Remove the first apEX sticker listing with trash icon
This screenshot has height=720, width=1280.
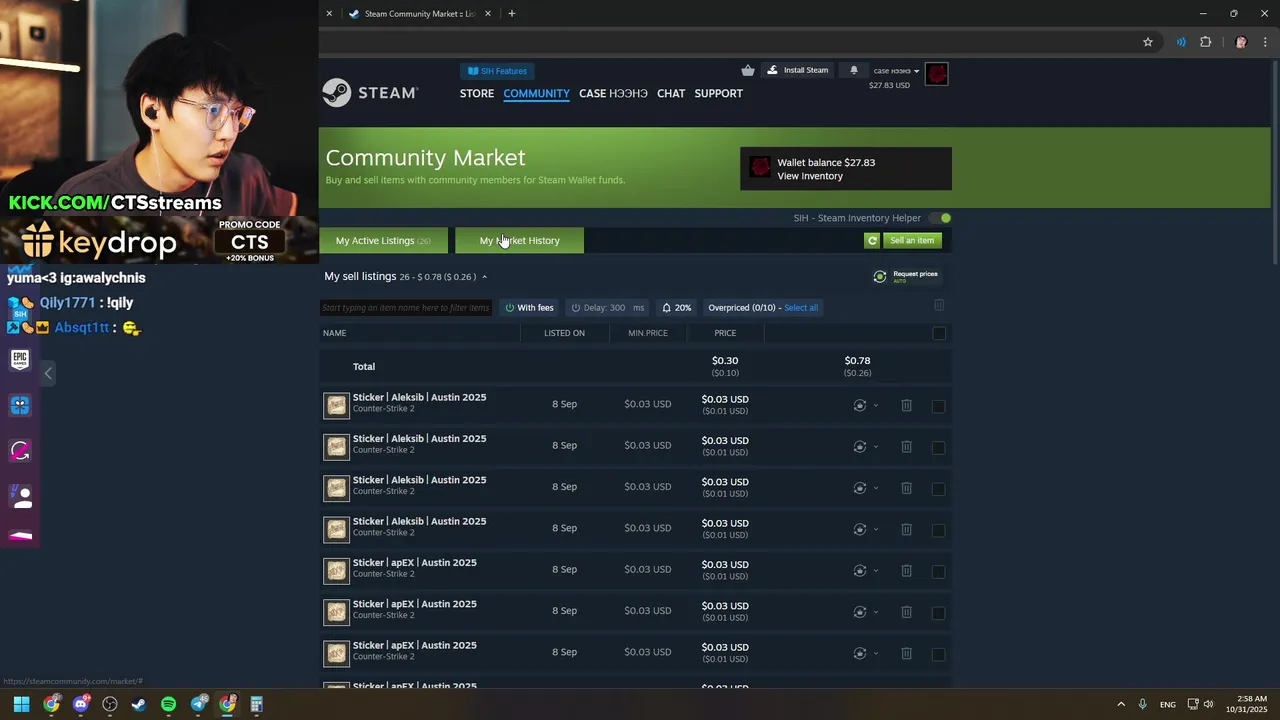[906, 571]
